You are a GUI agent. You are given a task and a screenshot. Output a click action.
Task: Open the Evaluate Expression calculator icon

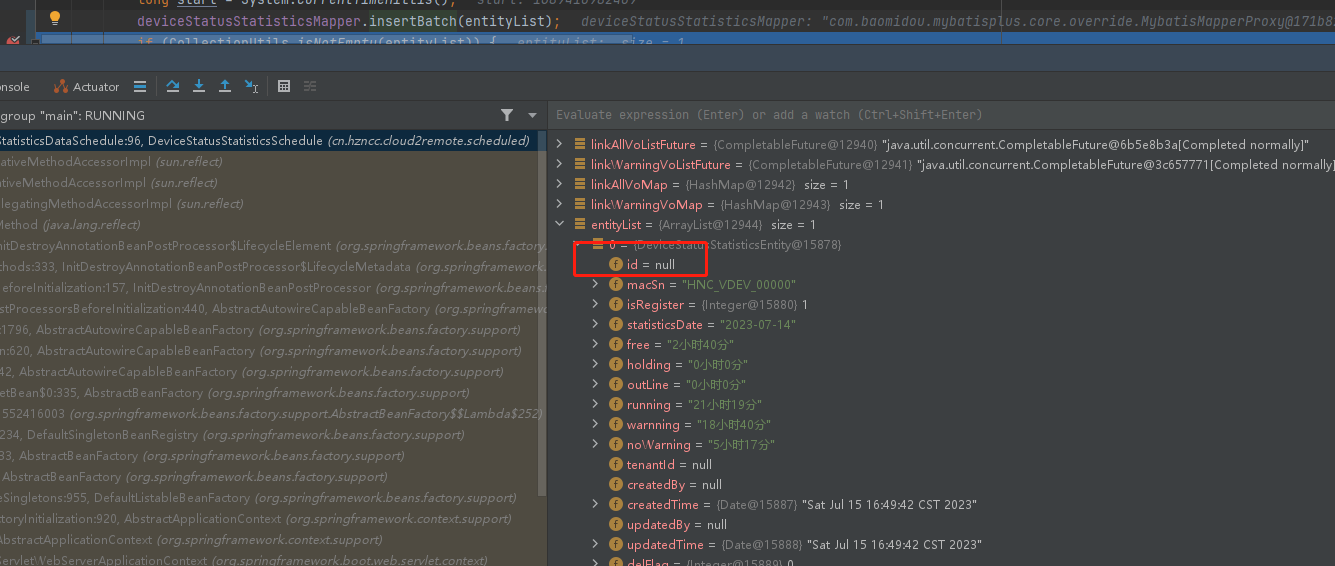pyautogui.click(x=284, y=87)
